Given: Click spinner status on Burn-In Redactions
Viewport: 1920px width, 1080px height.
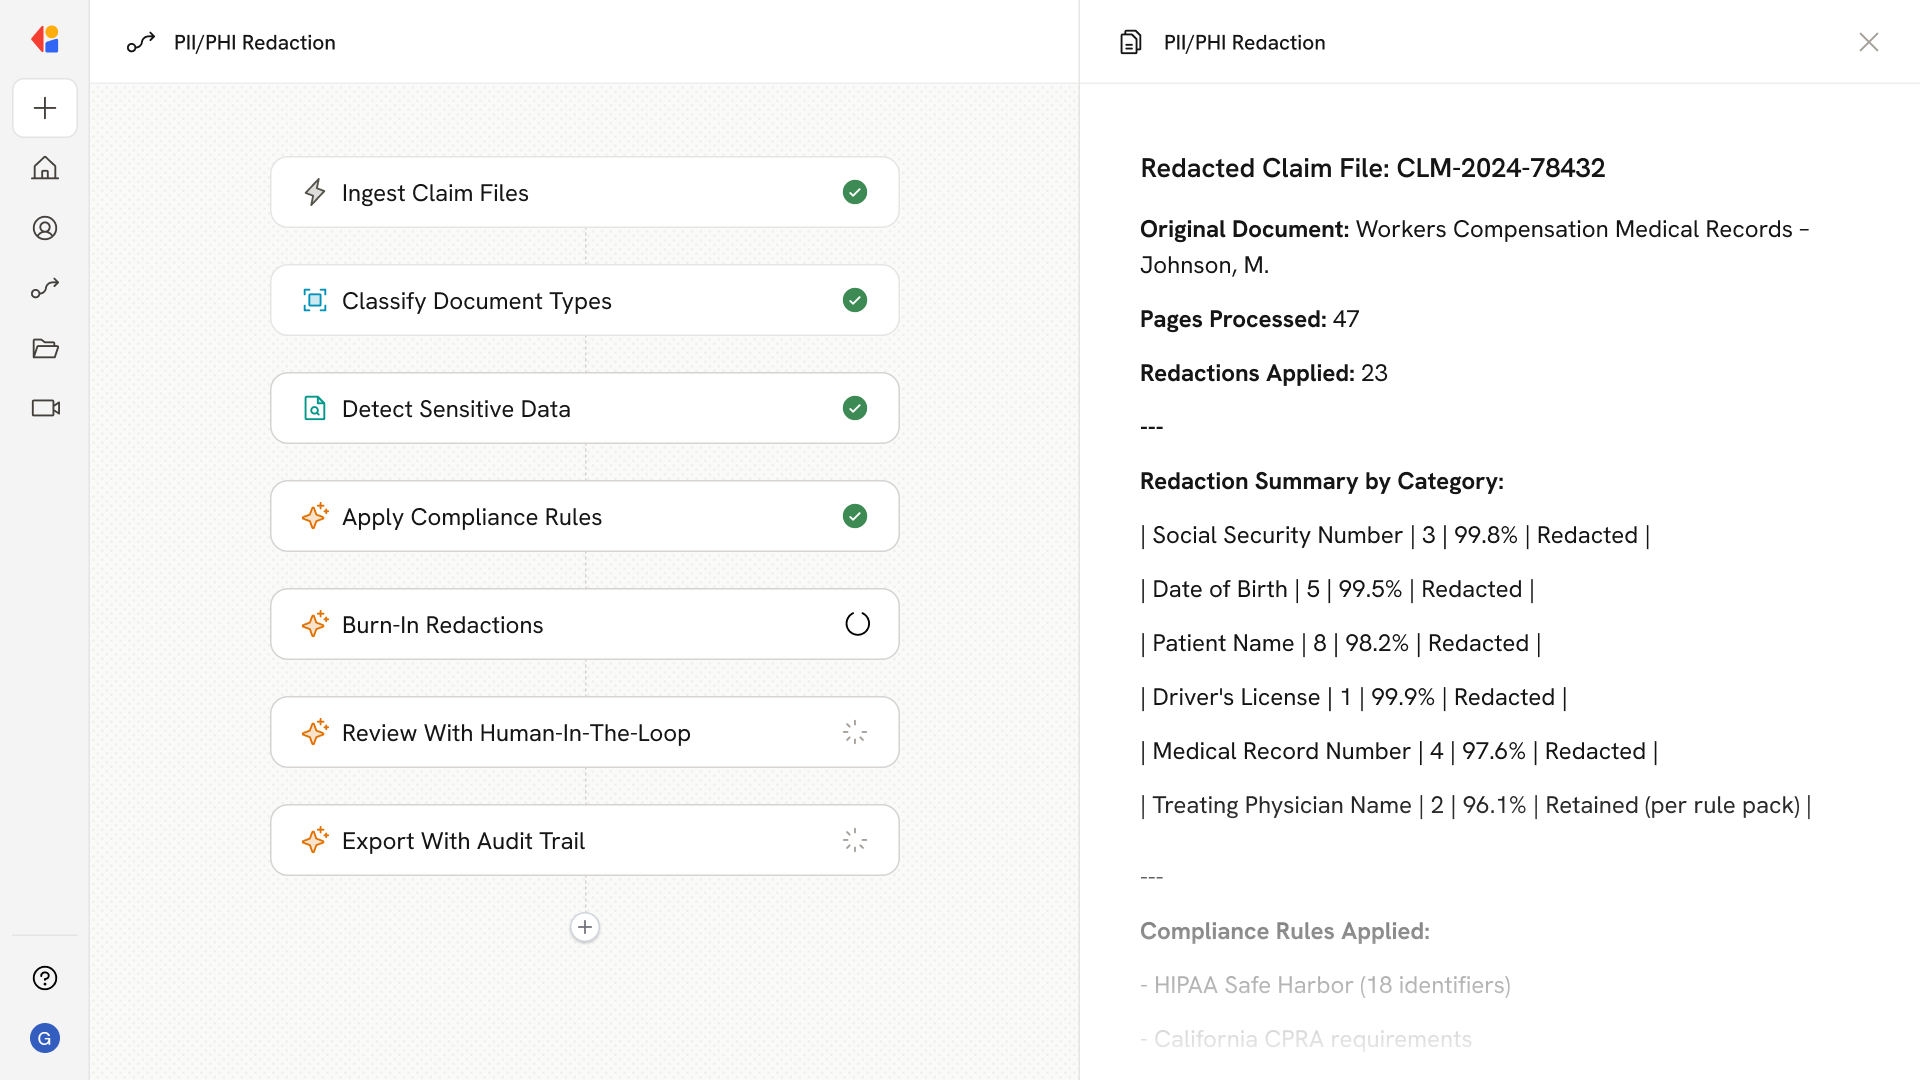Looking at the screenshot, I should [857, 624].
